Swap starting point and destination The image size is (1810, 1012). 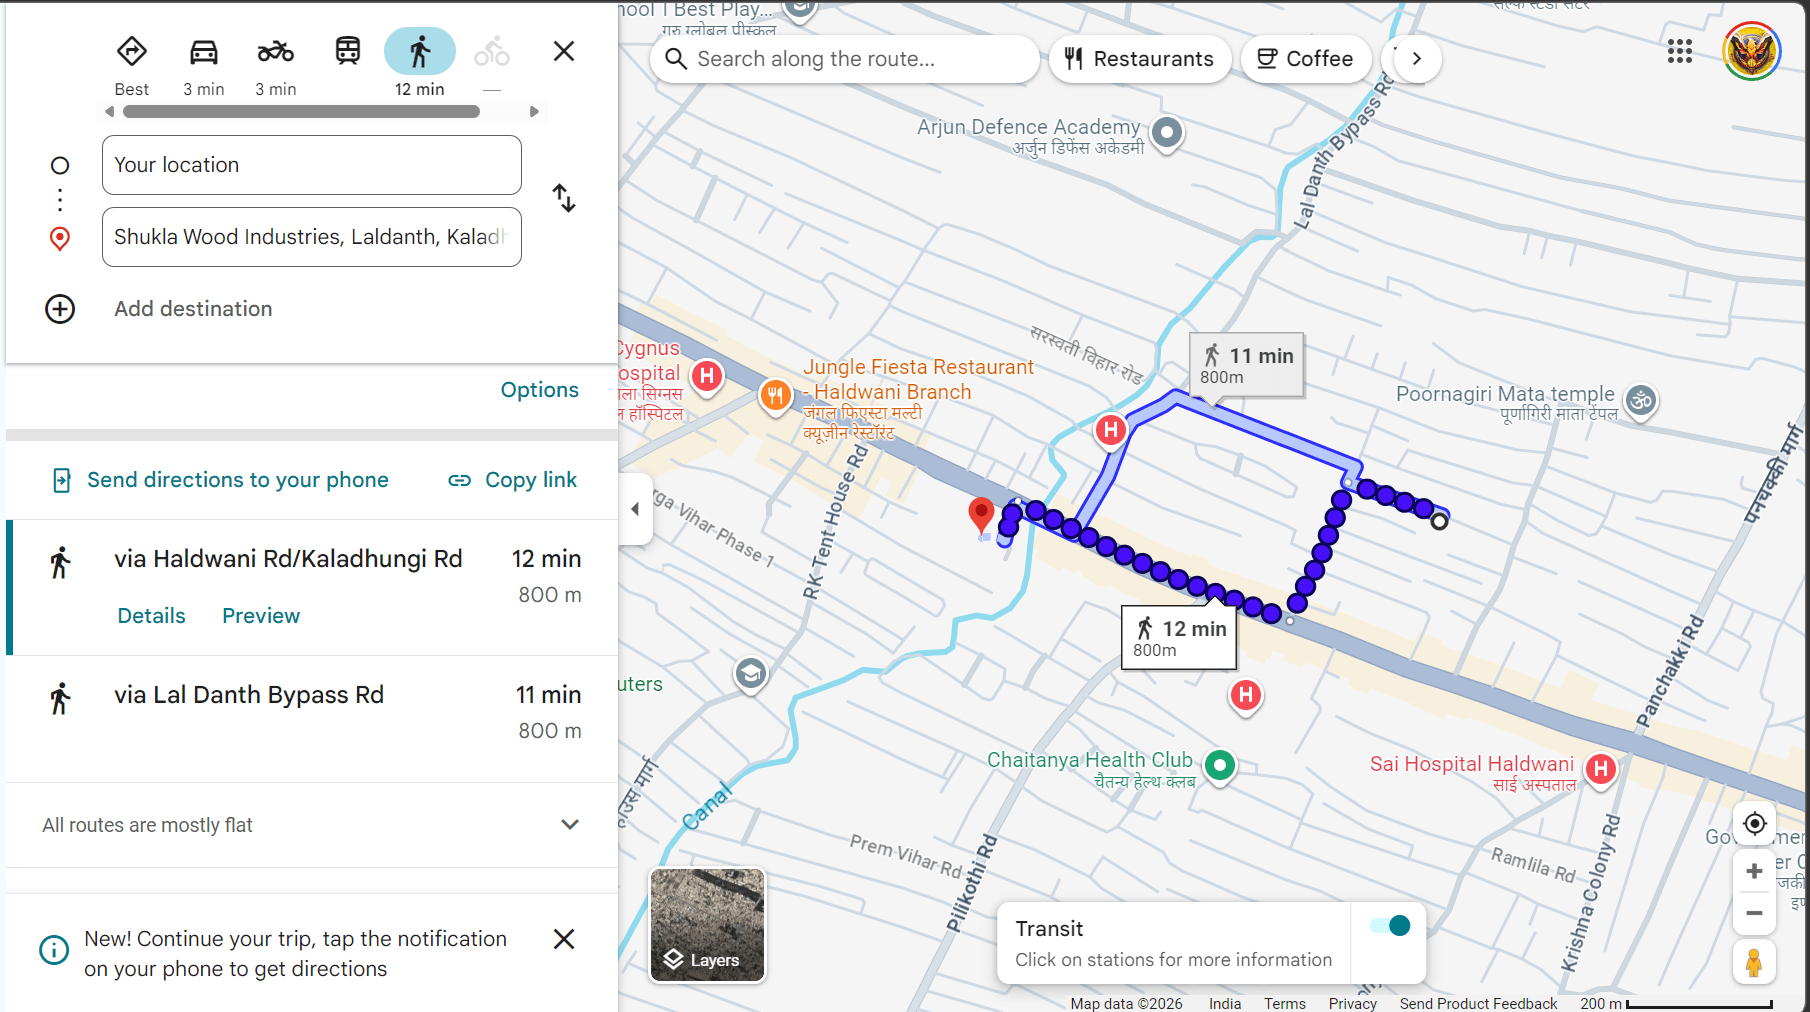(564, 198)
